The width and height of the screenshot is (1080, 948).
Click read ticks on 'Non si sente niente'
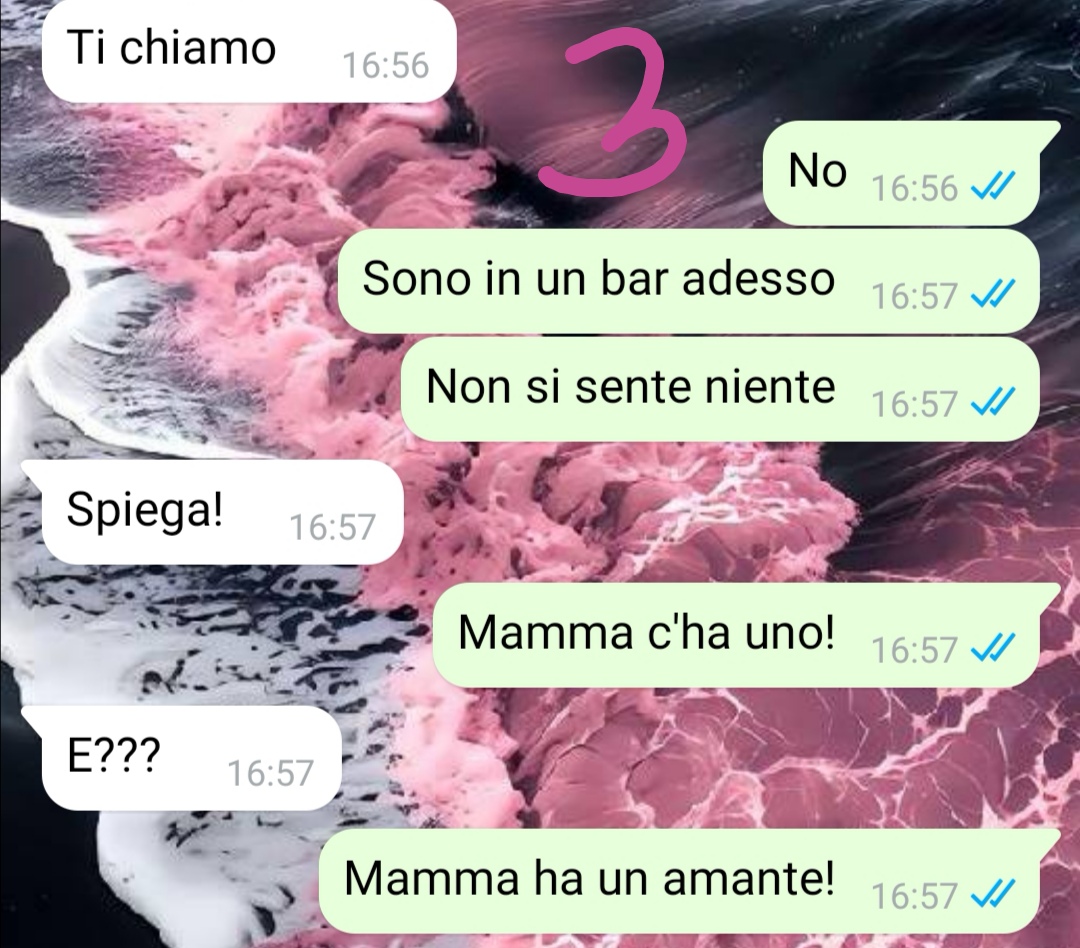tap(993, 403)
